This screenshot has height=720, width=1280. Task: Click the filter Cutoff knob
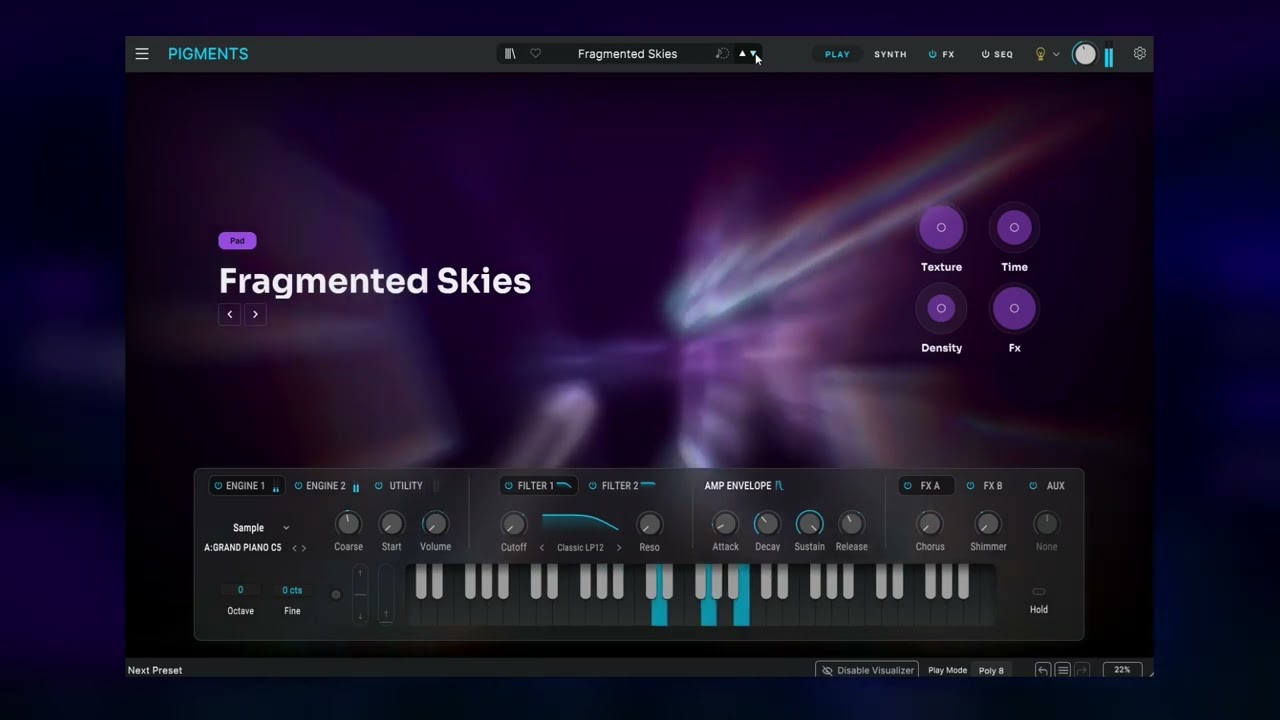514,524
